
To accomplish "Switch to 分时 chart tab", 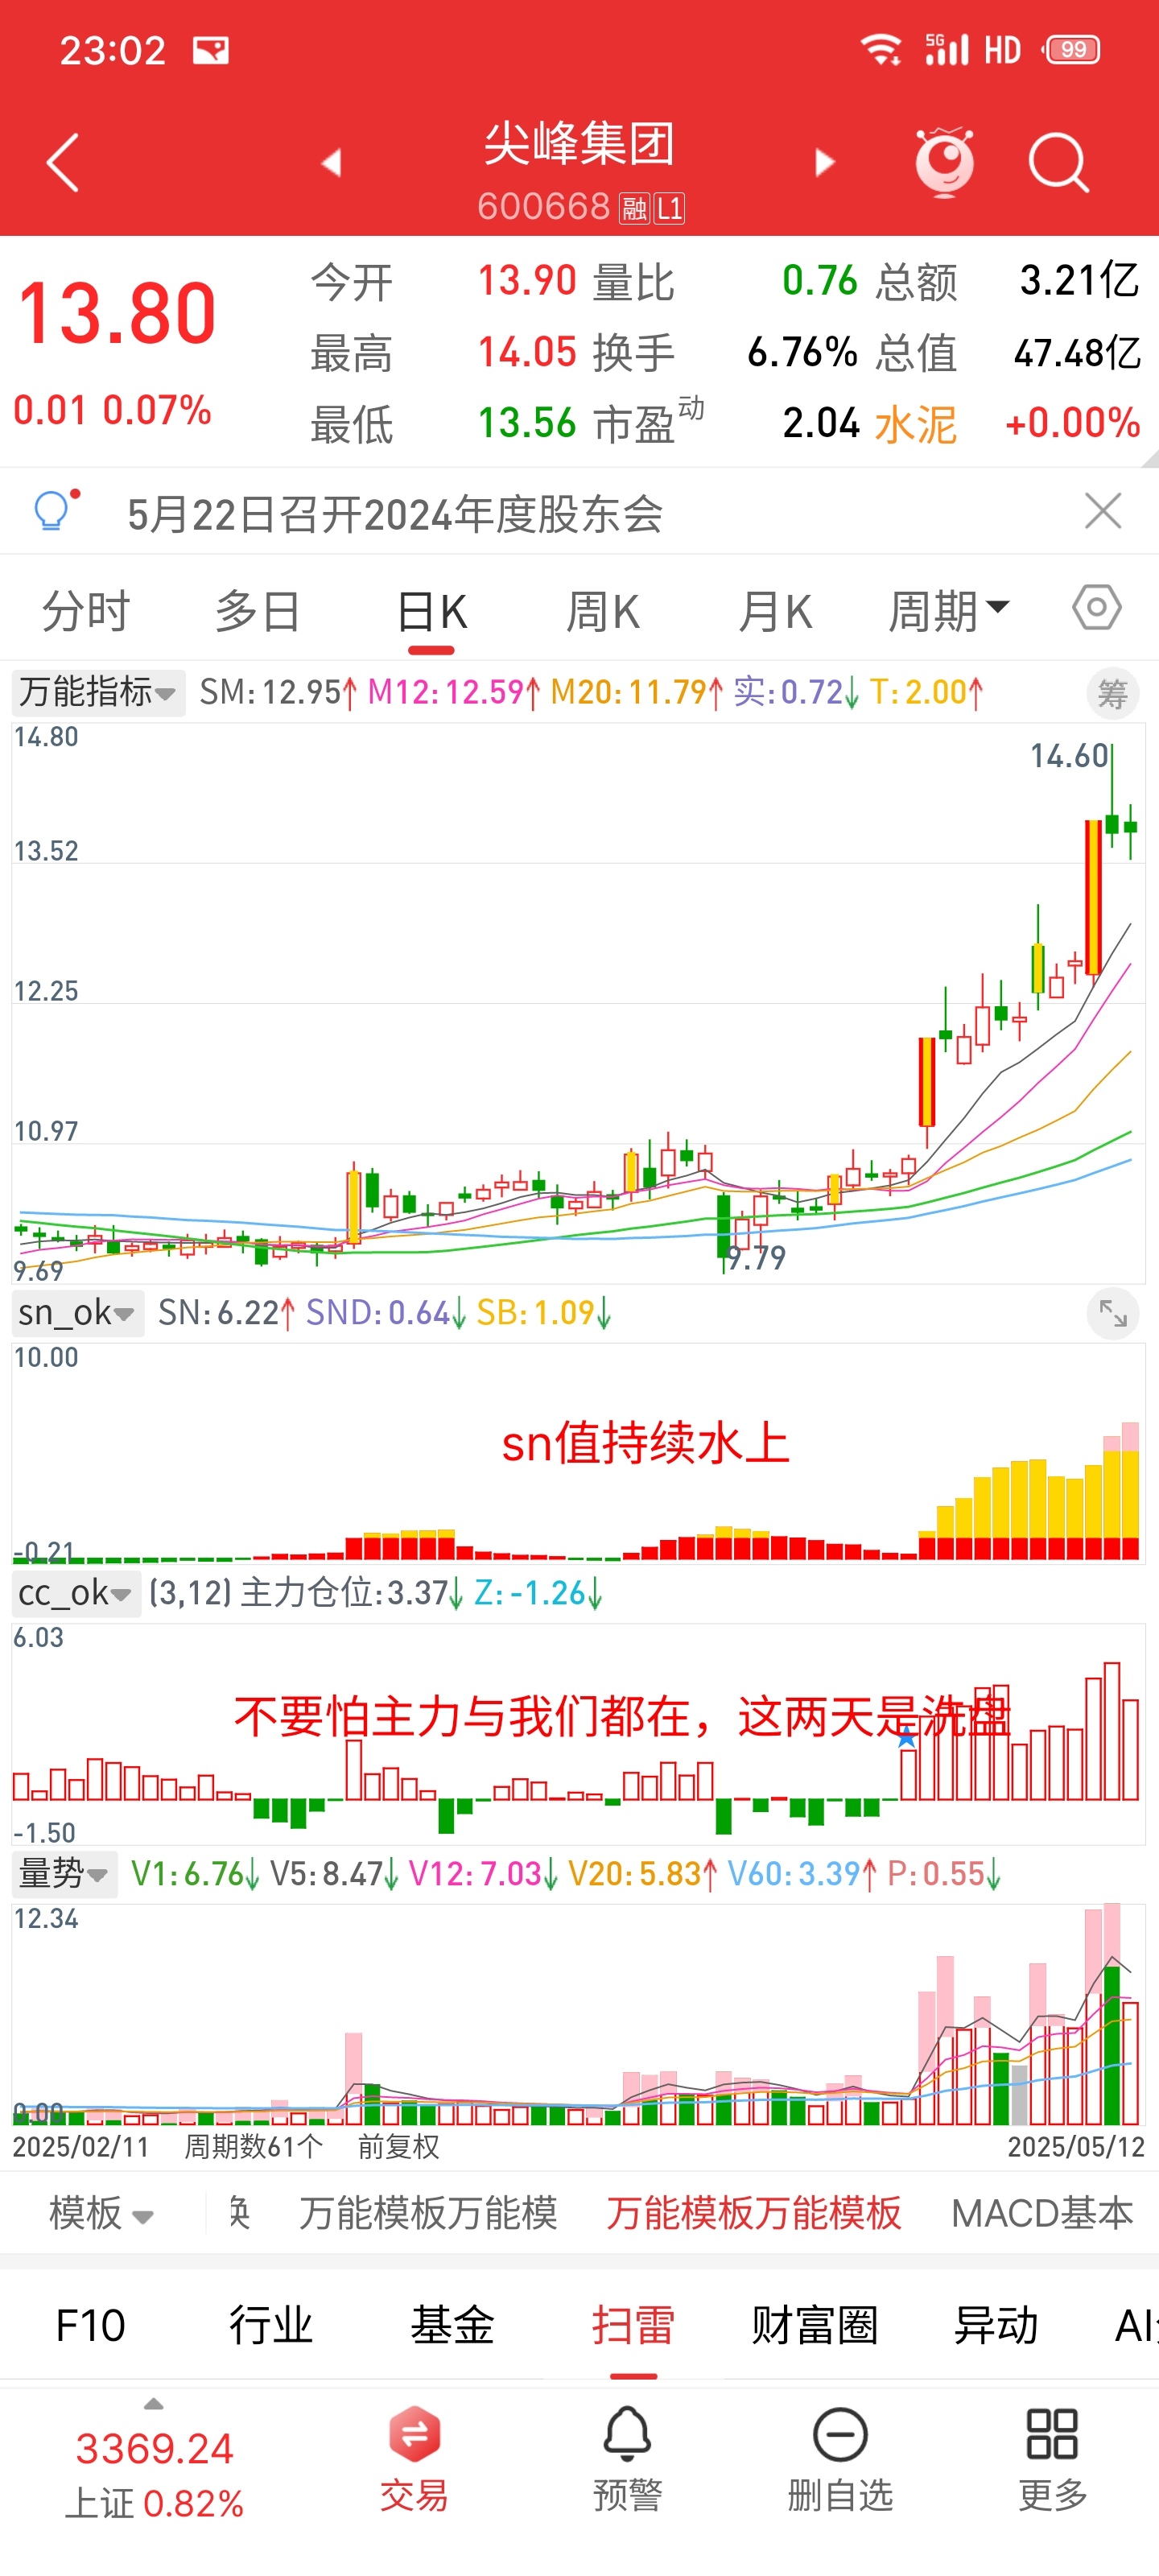I will [x=86, y=610].
